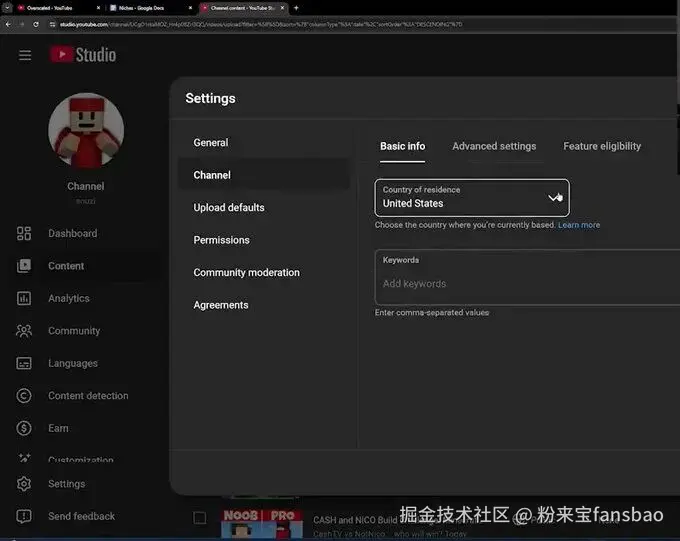This screenshot has width=680, height=541.
Task: Click the browser address bar URL
Action: coord(260,25)
